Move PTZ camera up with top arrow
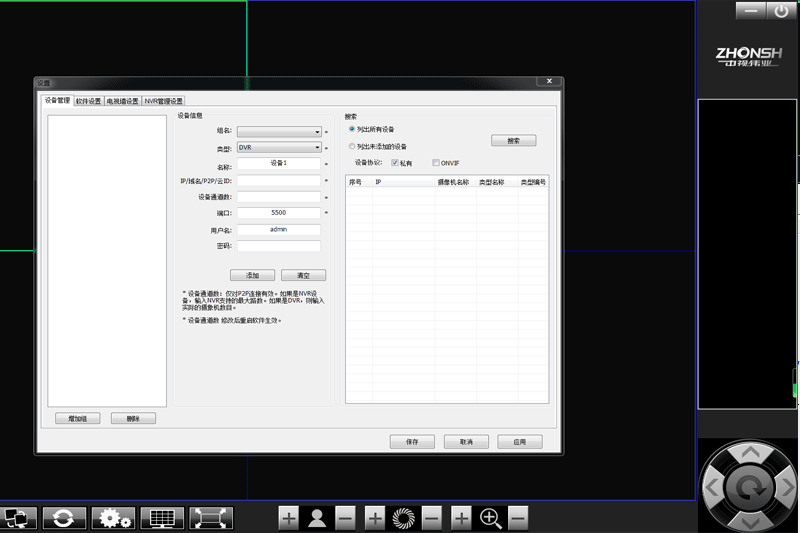The height and width of the screenshot is (533, 800). pyautogui.click(x=749, y=452)
